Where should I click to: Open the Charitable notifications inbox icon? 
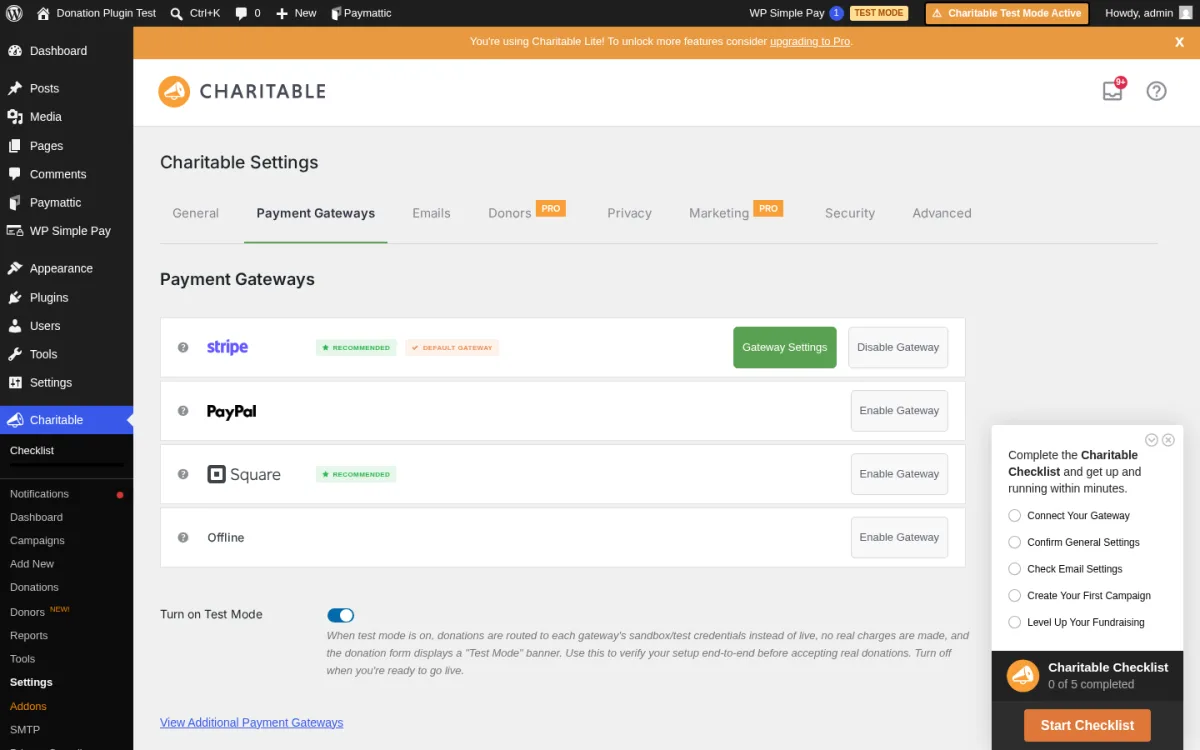click(x=1113, y=90)
